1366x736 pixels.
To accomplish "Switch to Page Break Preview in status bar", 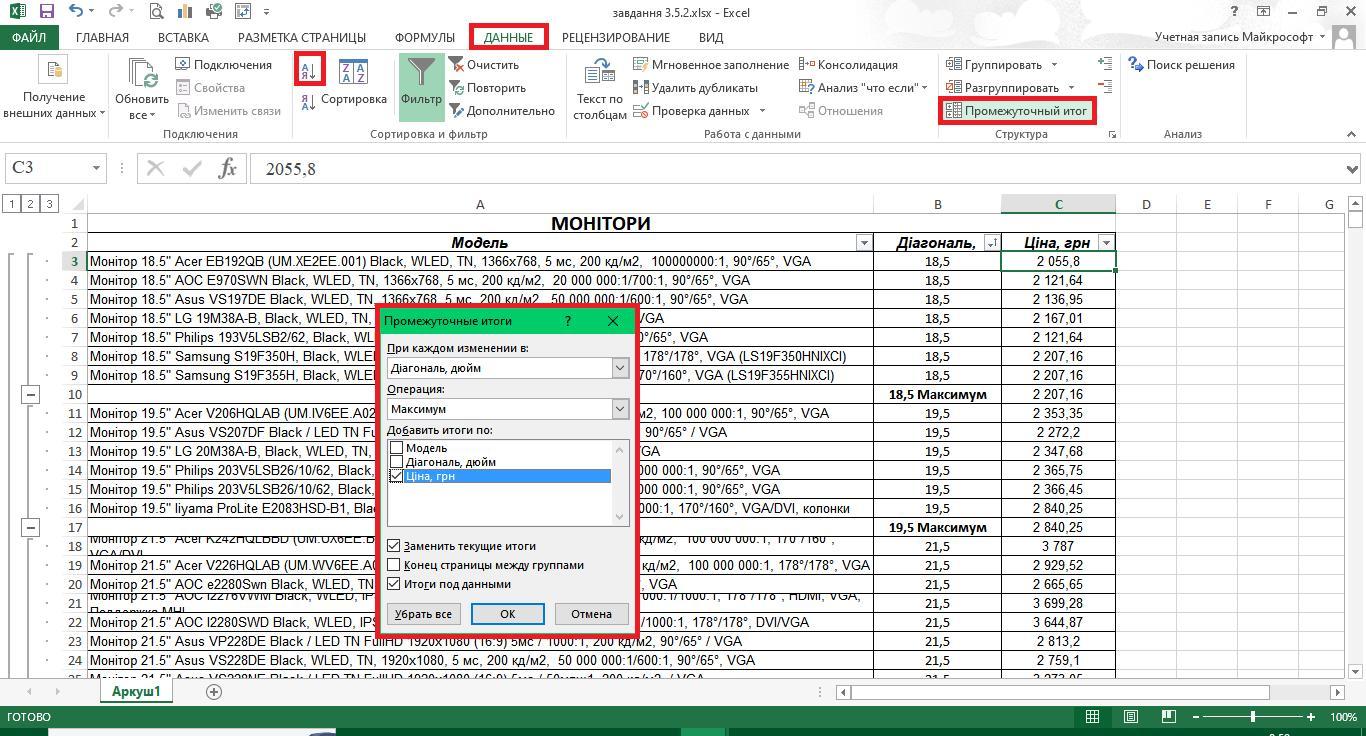I will point(1169,717).
